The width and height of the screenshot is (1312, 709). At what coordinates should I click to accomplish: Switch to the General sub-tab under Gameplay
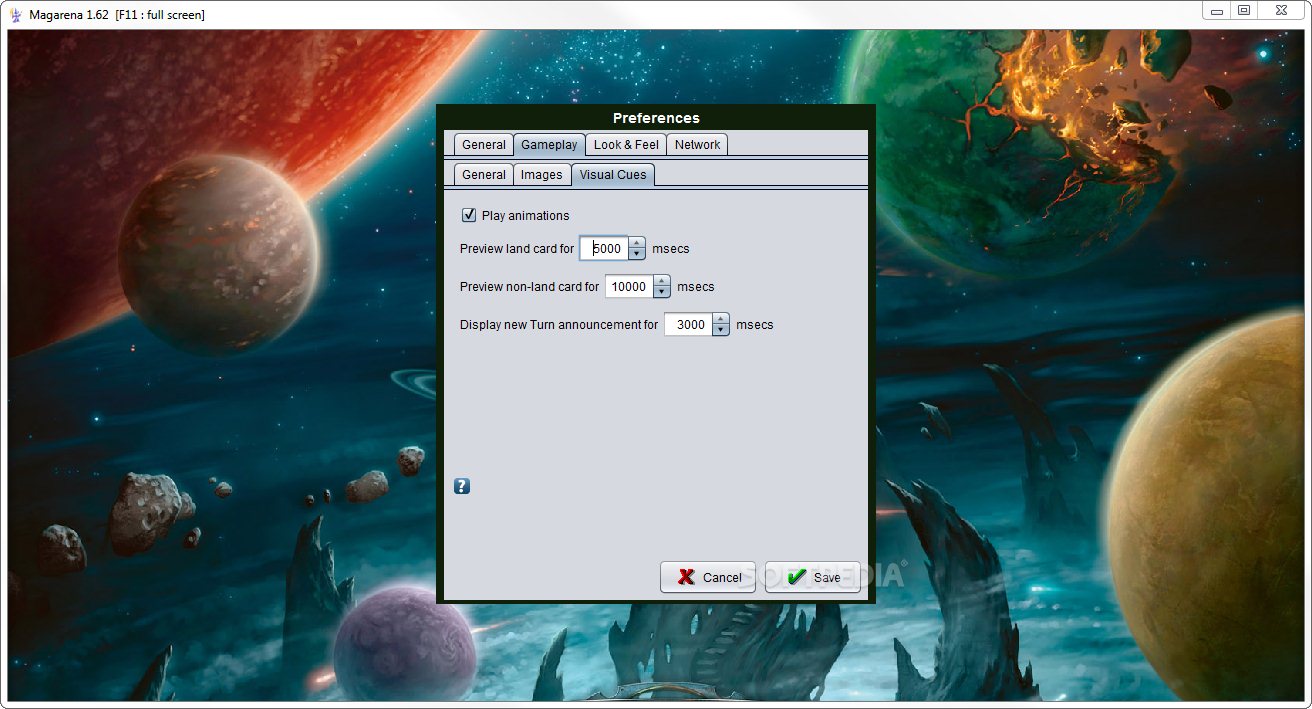pyautogui.click(x=484, y=175)
